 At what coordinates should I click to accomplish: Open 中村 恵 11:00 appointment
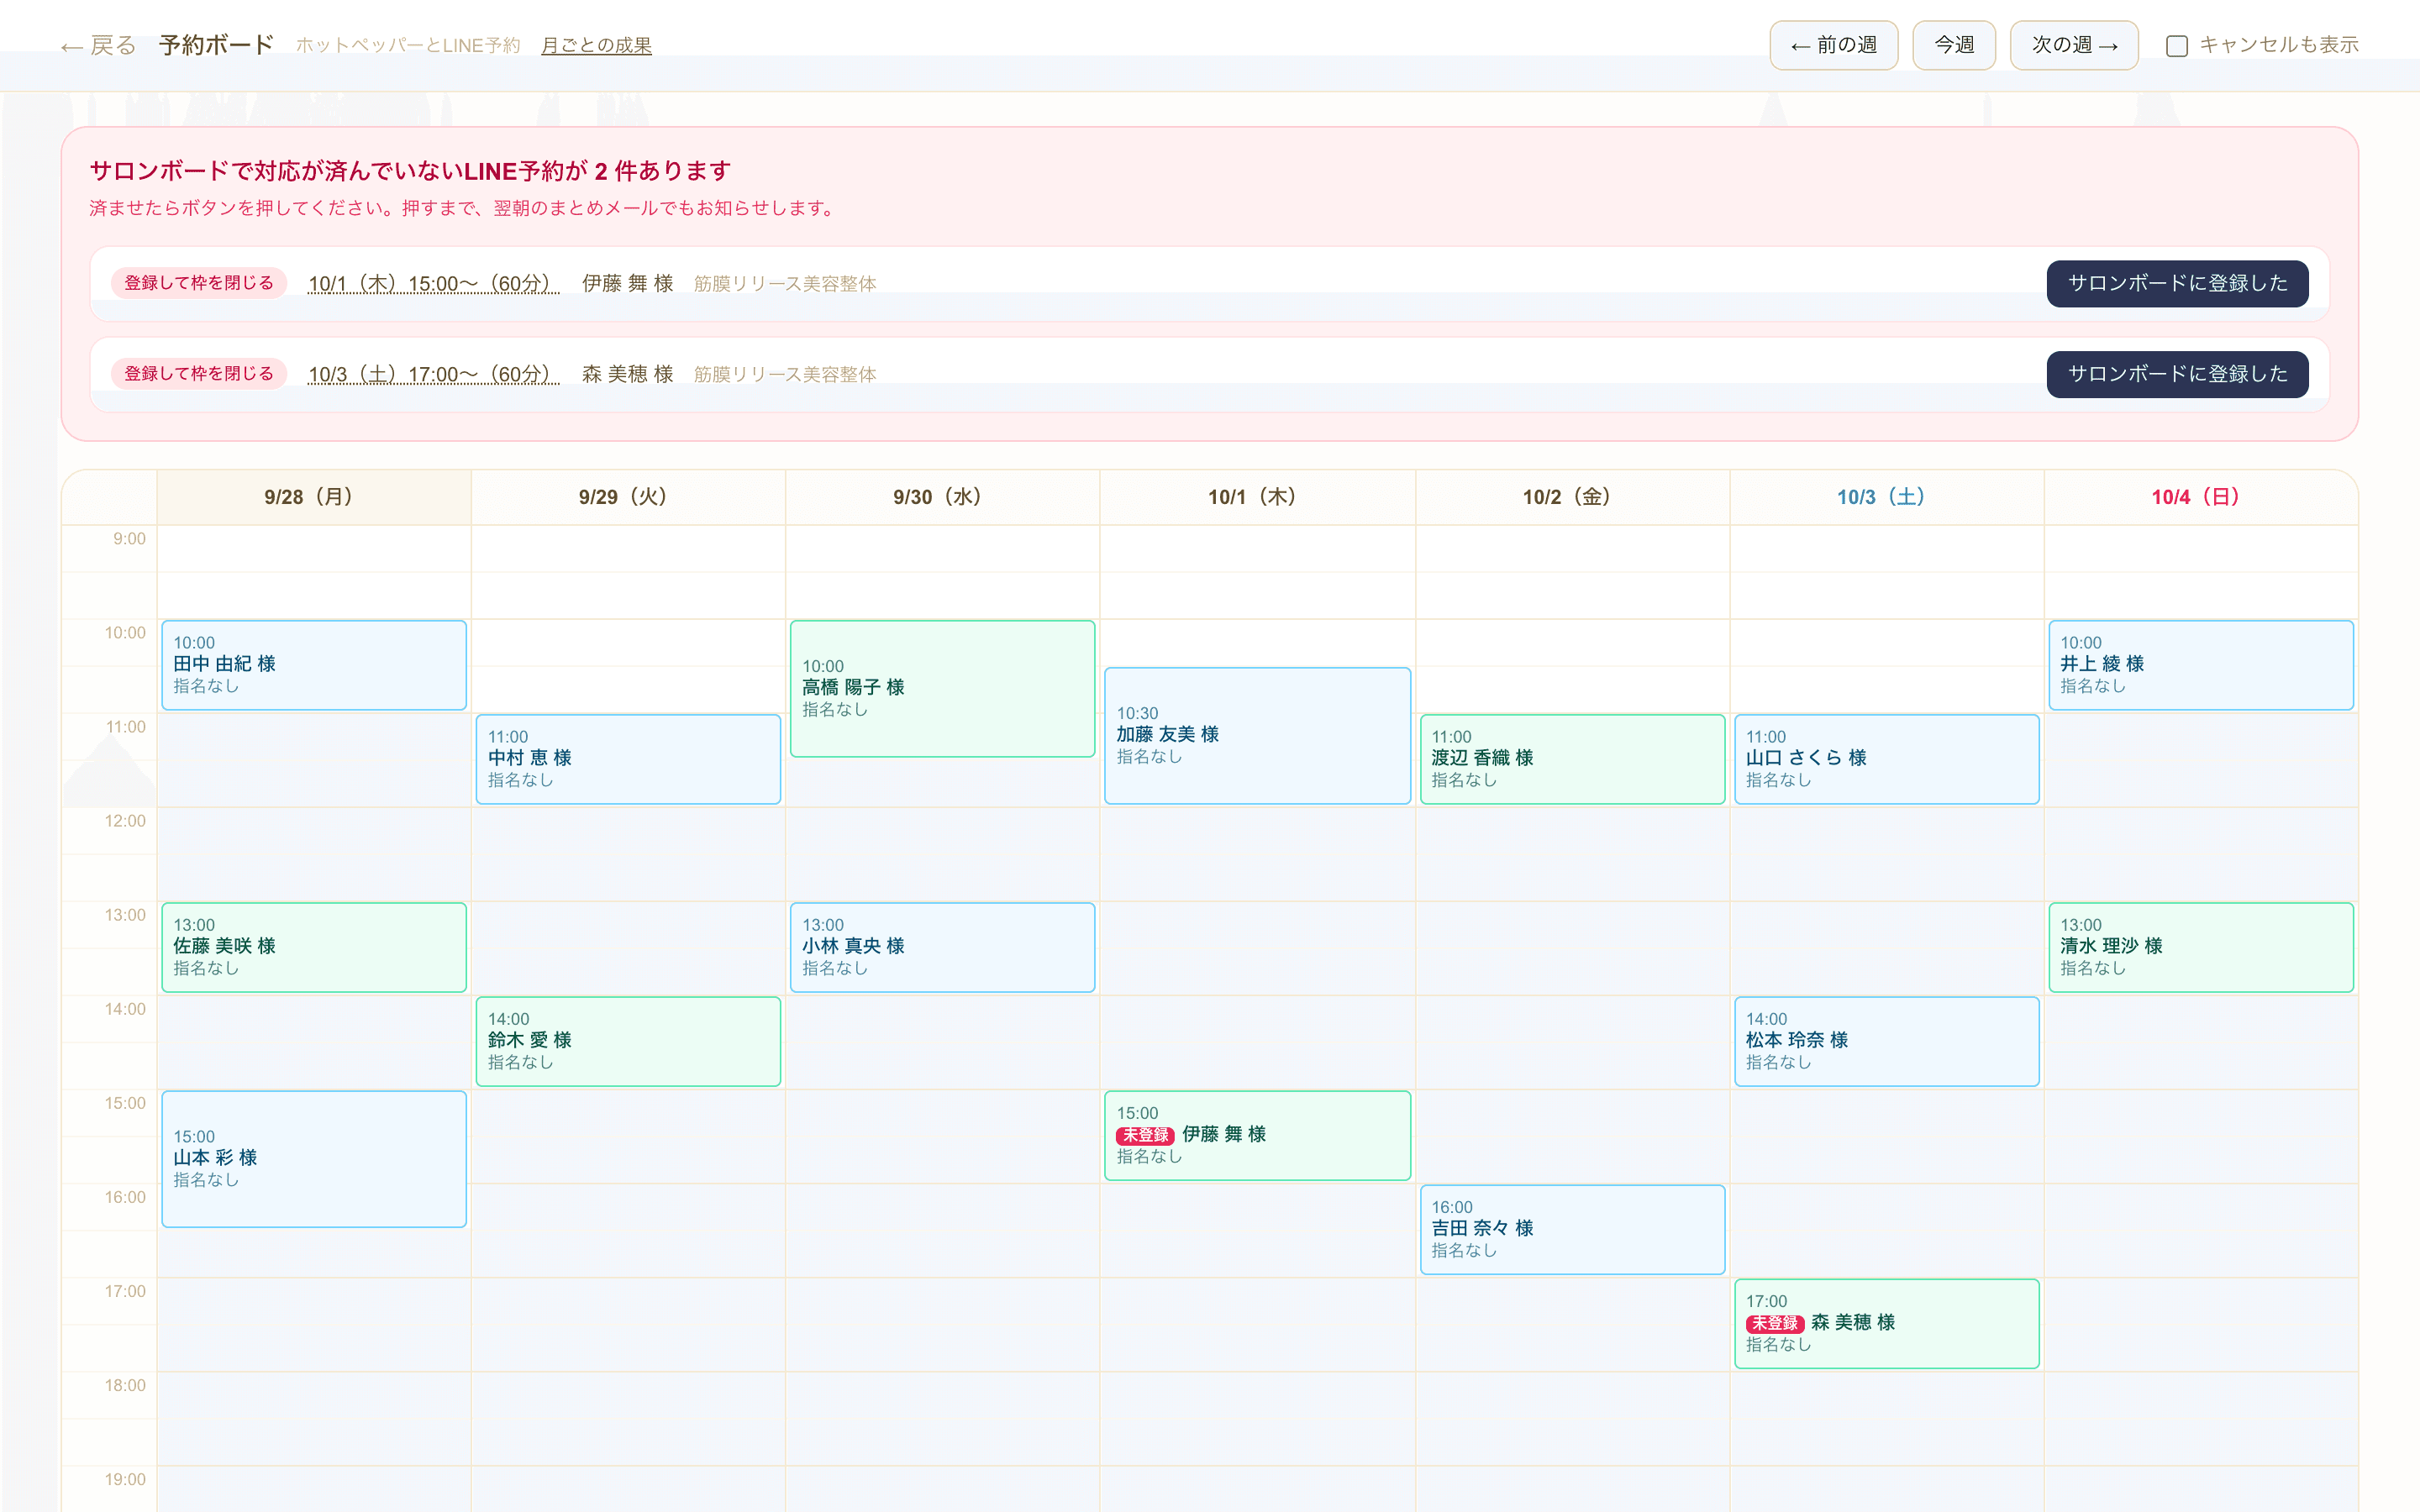(x=628, y=759)
